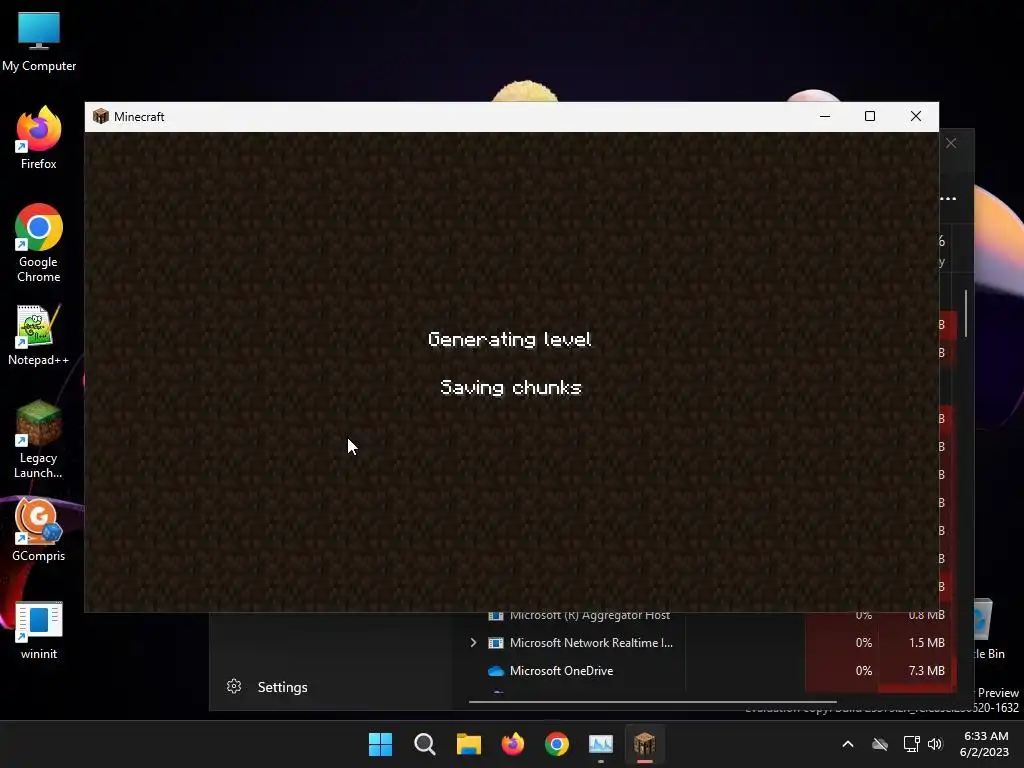1024x768 pixels.
Task: Close the Task Manager window
Action: [x=952, y=143]
